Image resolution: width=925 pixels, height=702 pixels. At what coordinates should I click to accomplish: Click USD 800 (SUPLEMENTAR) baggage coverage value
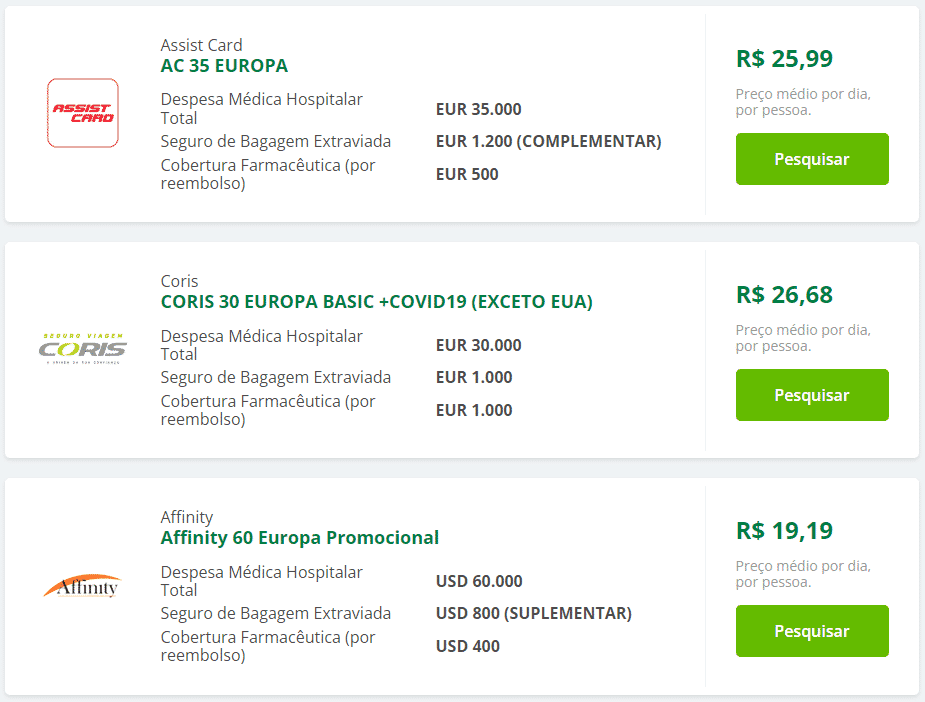[534, 613]
